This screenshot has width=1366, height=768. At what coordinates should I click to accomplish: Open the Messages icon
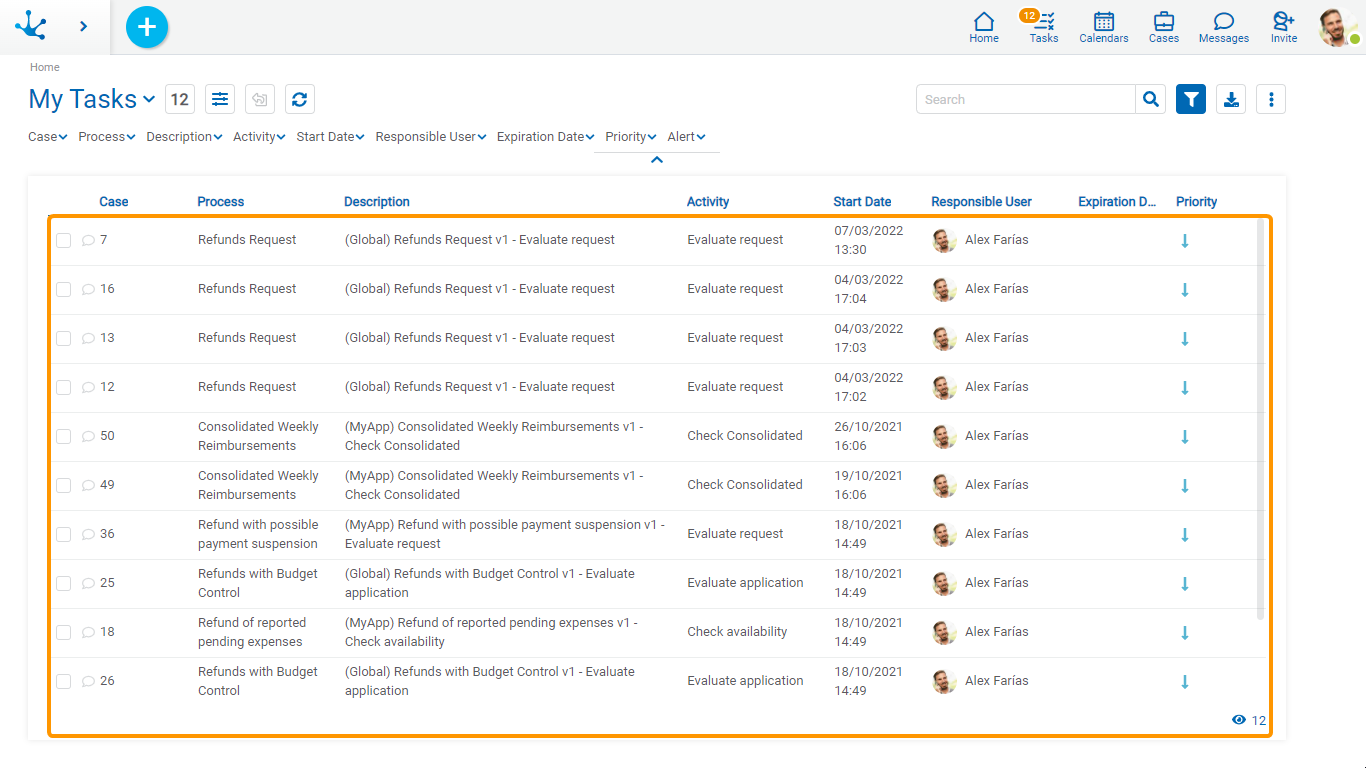[x=1223, y=27]
